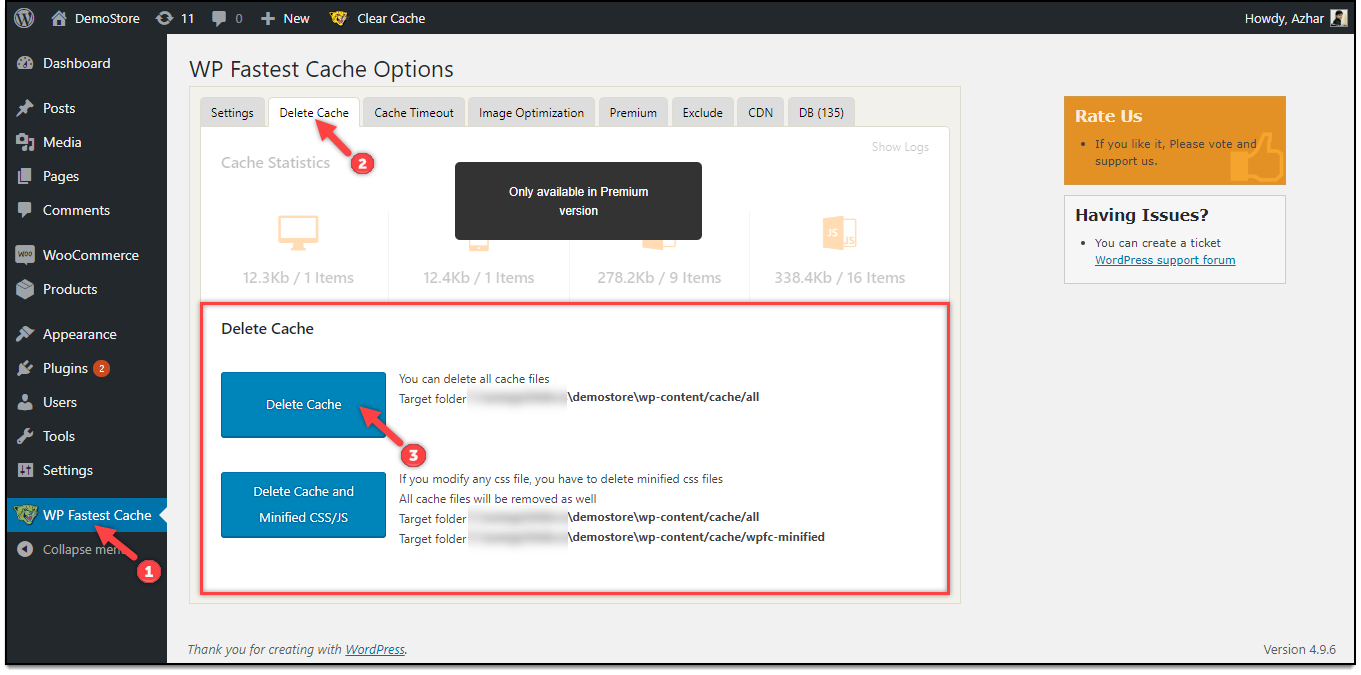Click the JS file cache statistics icon
The image size is (1361, 675).
click(x=839, y=233)
